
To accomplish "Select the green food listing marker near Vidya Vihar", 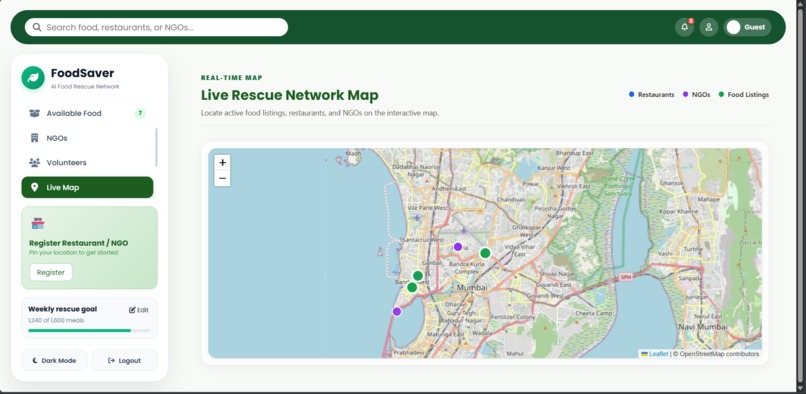I will [x=485, y=253].
